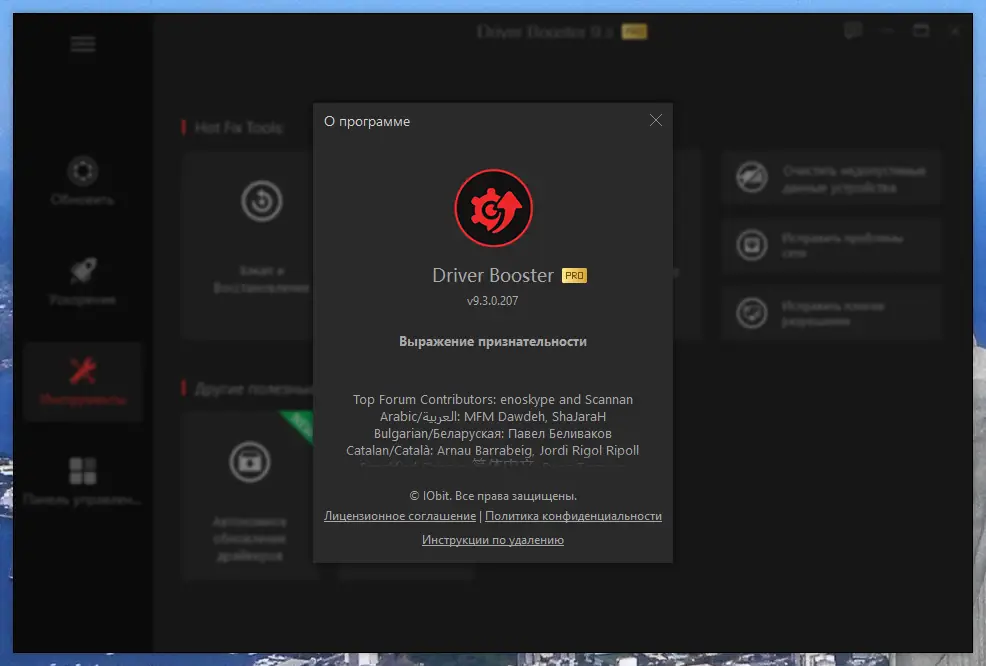Click the IObit copyright notice
The image size is (986, 666).
tap(493, 496)
